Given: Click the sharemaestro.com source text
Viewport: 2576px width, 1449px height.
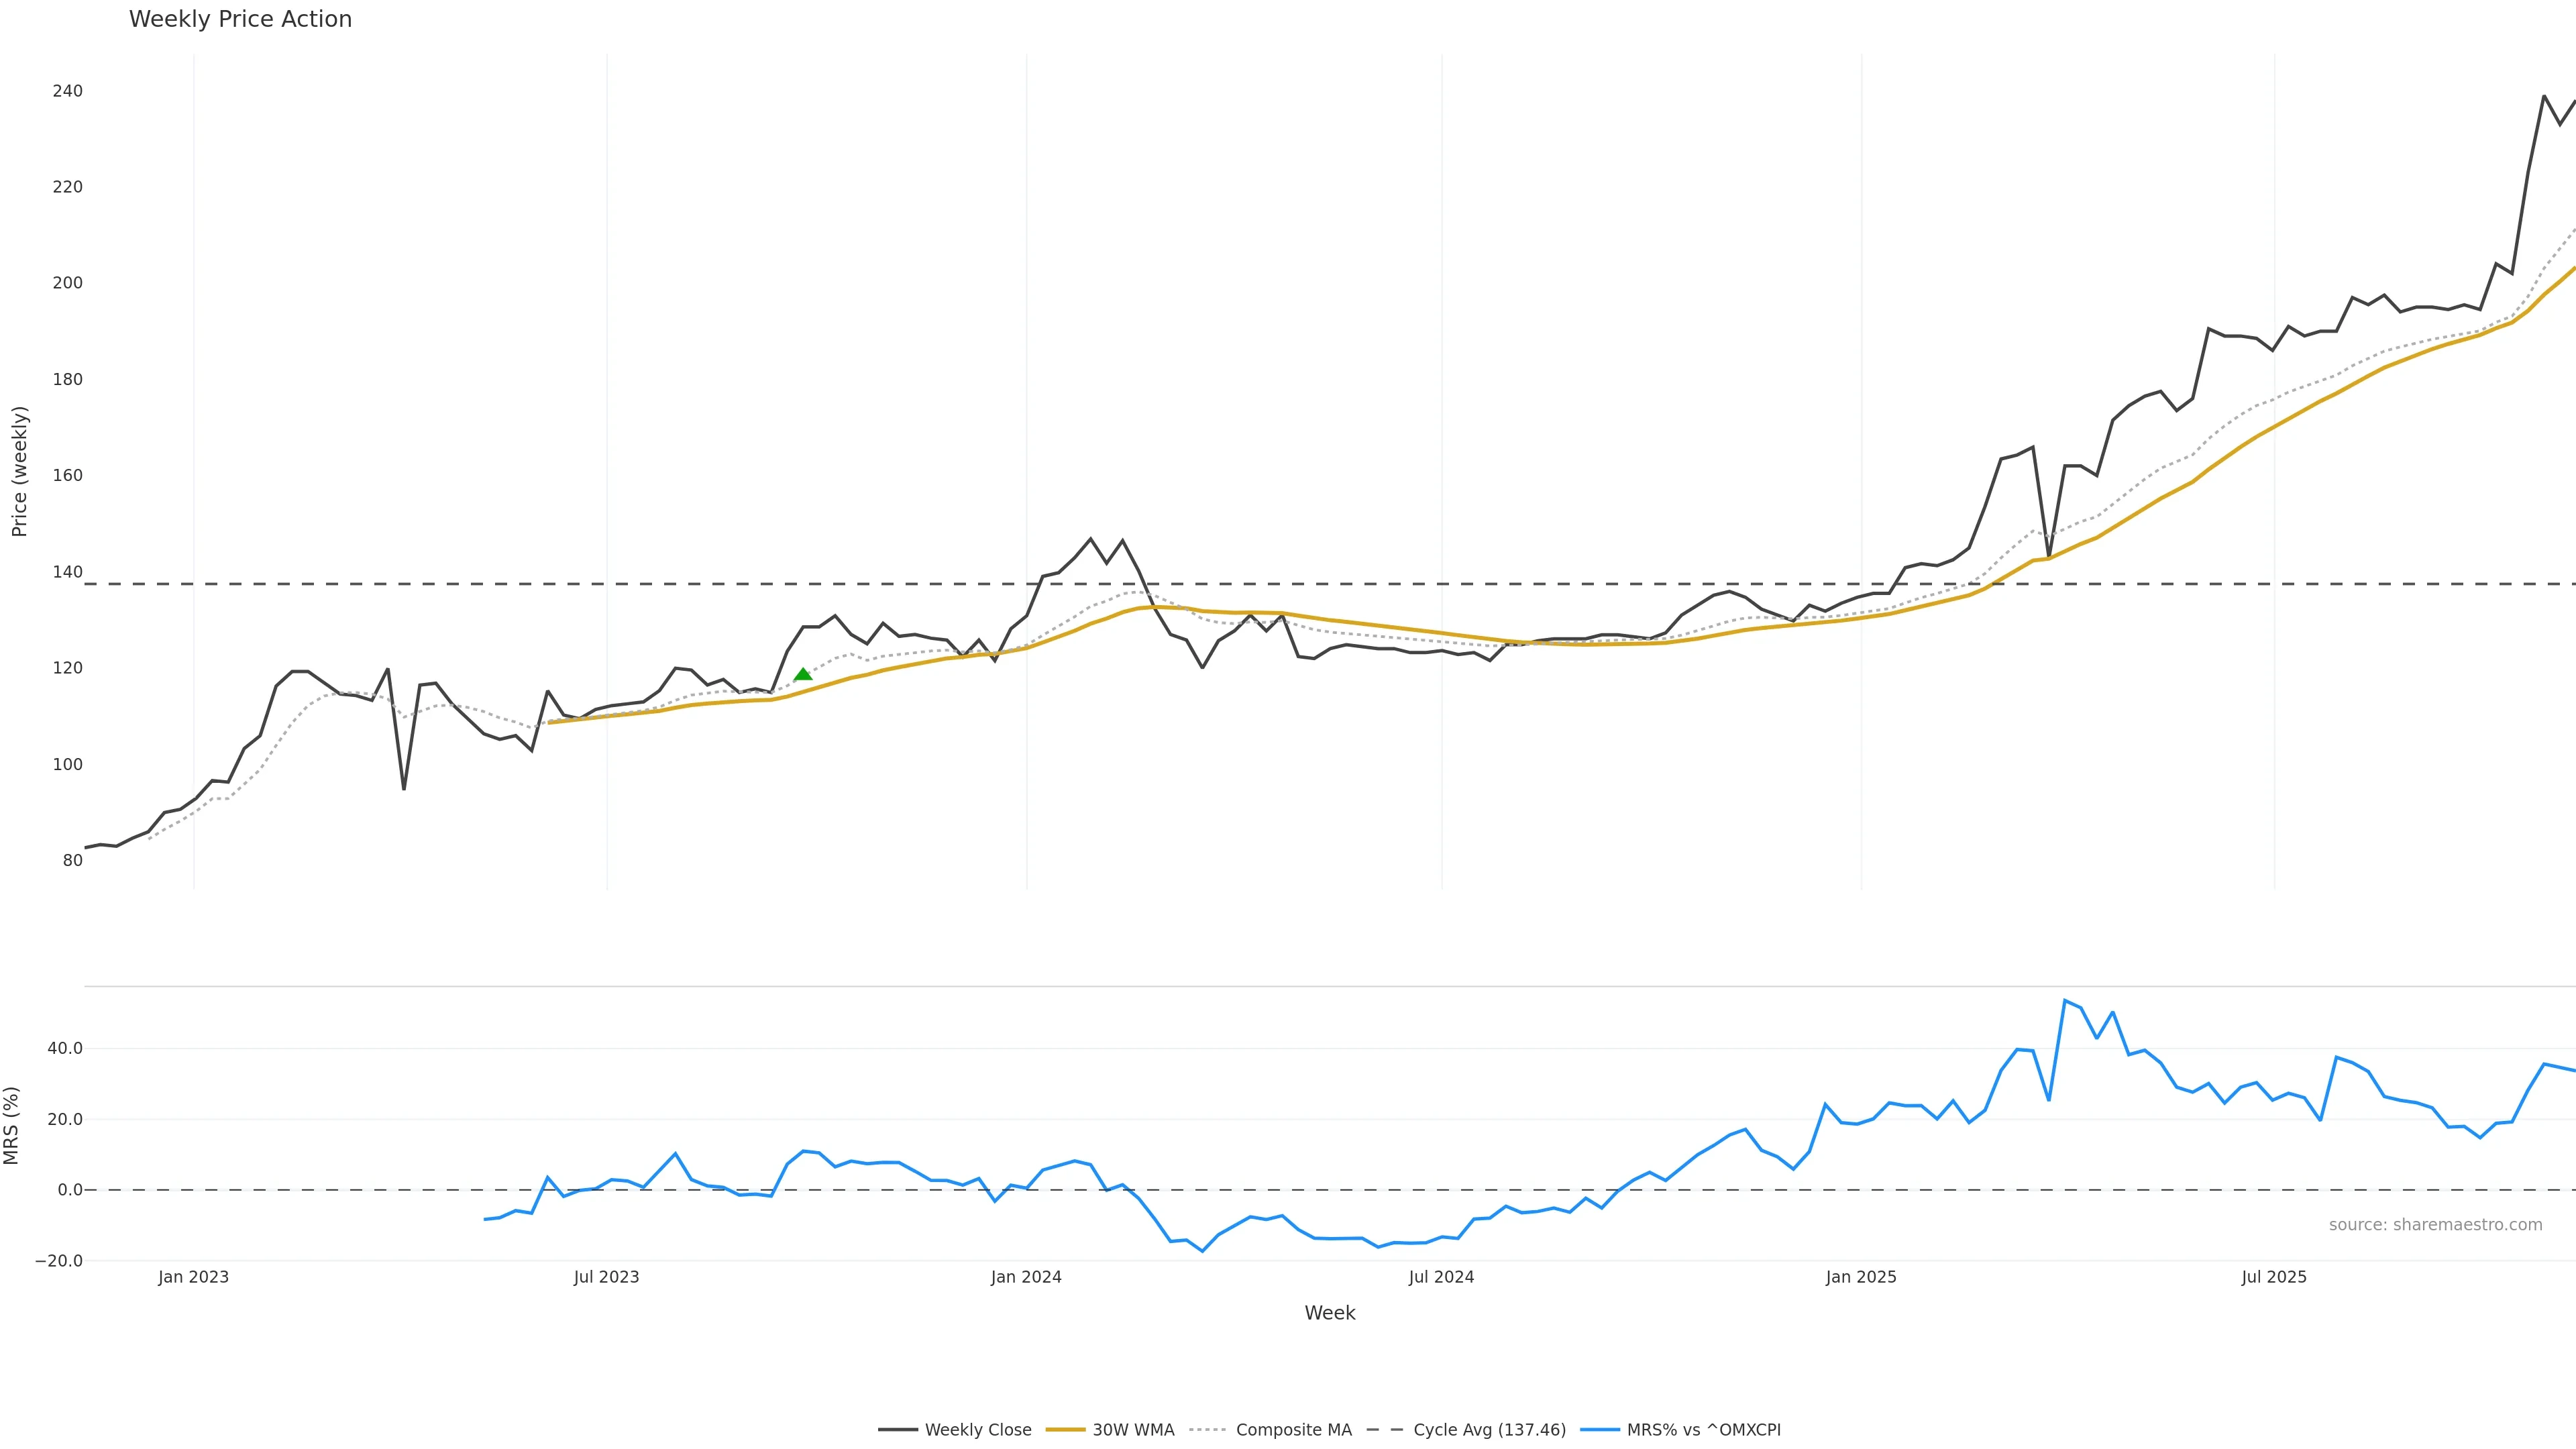Looking at the screenshot, I should (x=2435, y=1225).
